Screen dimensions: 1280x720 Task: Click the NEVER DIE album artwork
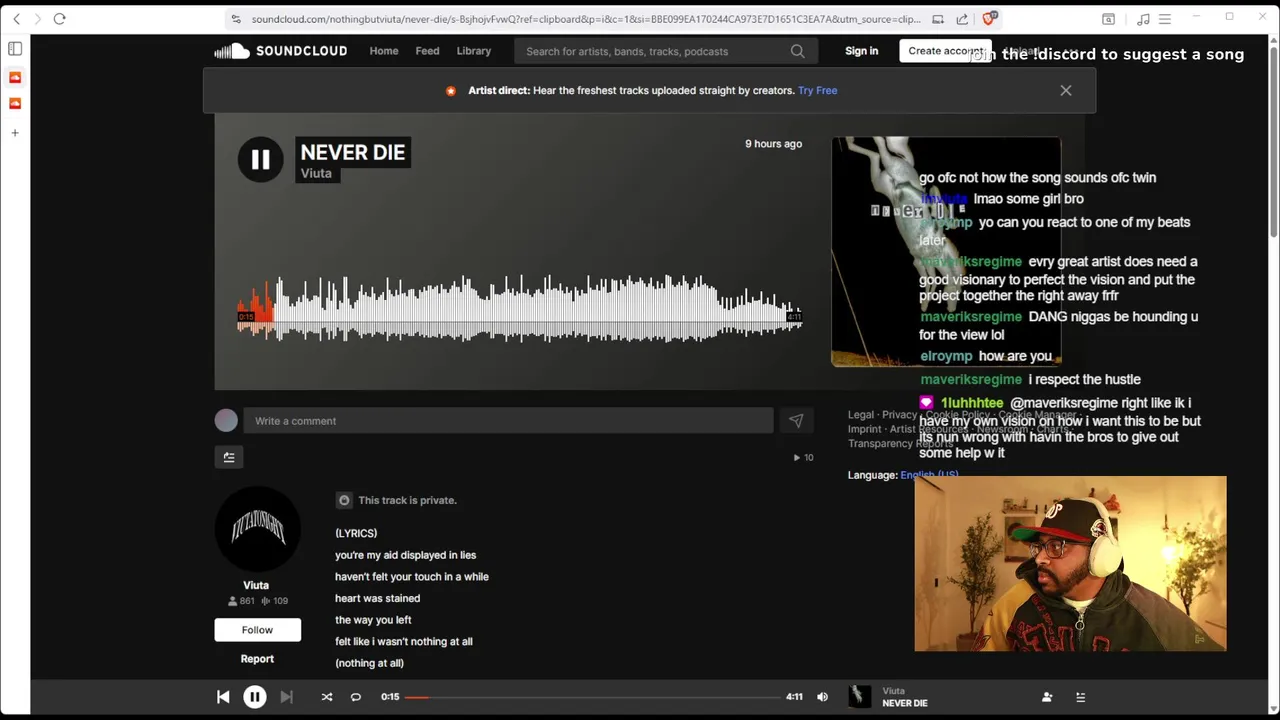(945, 251)
